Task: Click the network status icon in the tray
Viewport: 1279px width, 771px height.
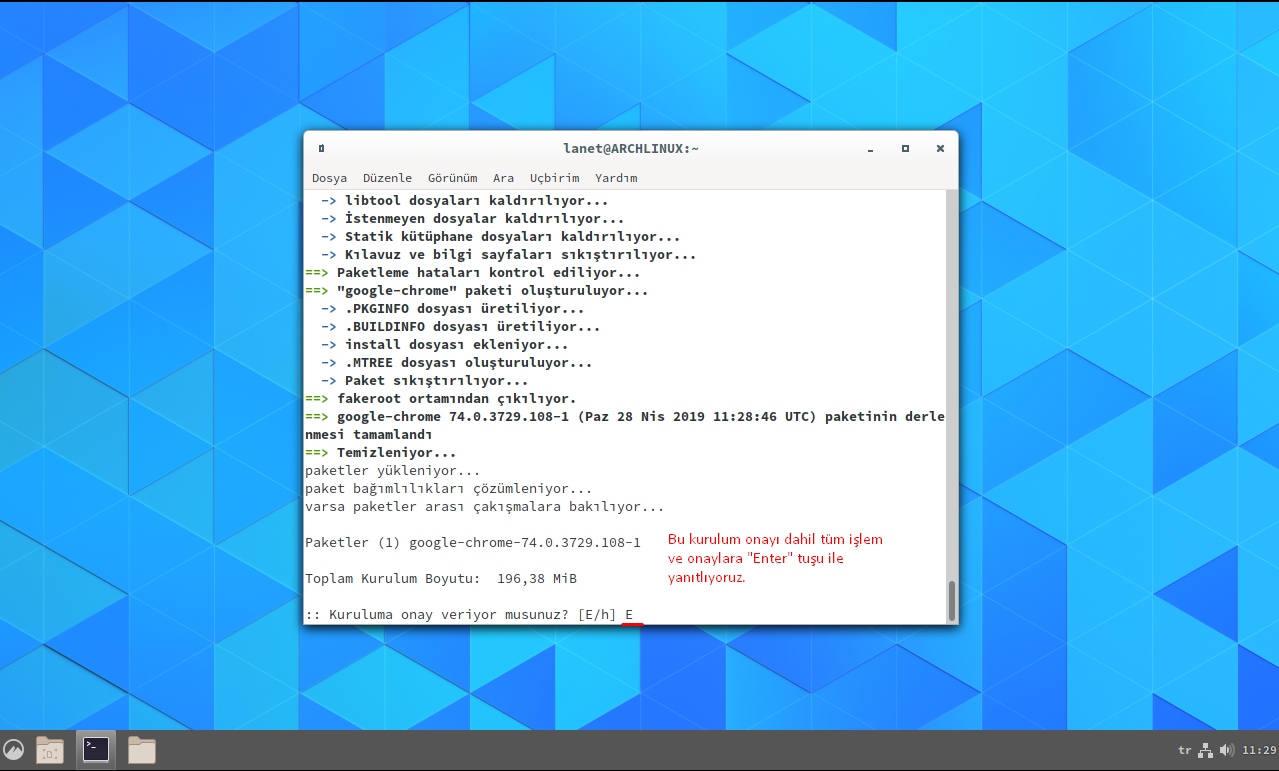Action: (x=1204, y=750)
